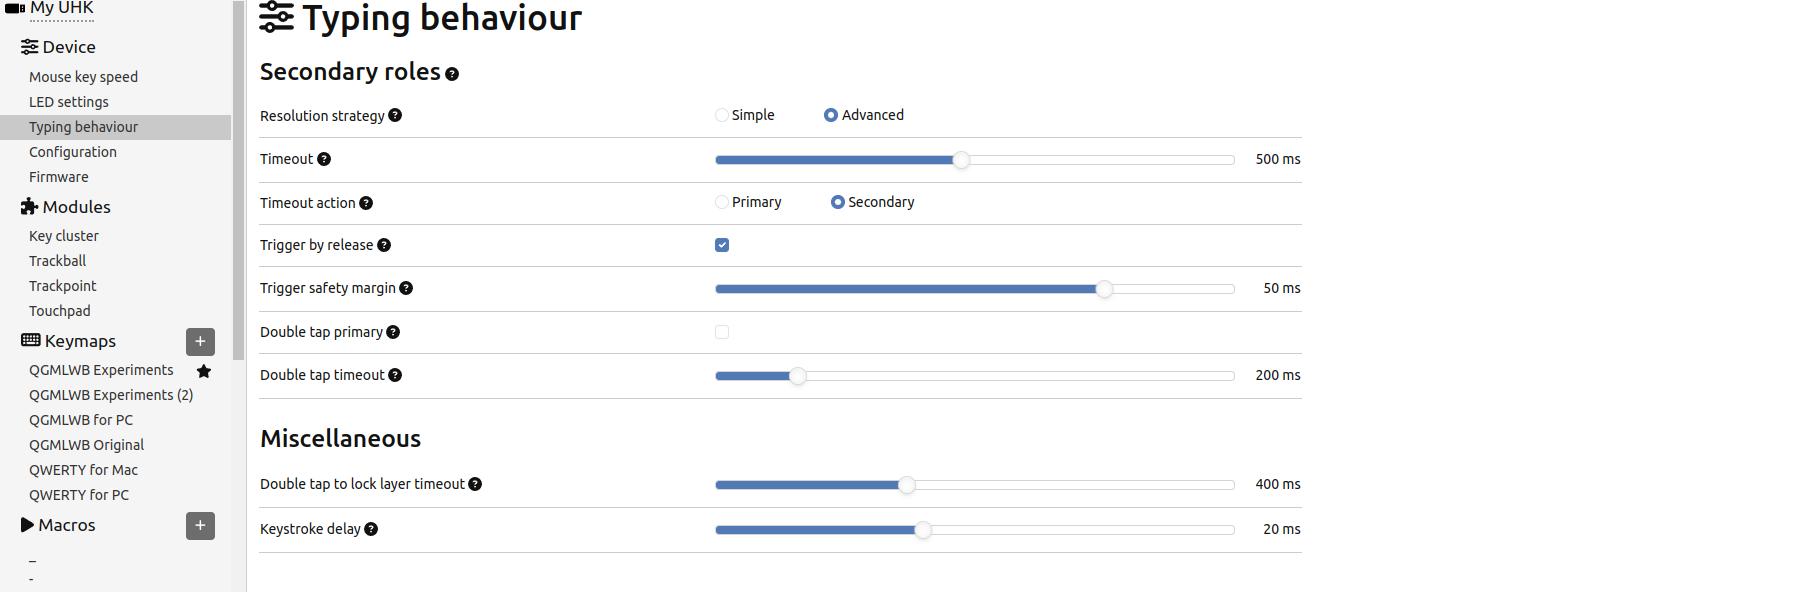Open the Firmware page
The image size is (1813, 592).
pos(59,177)
